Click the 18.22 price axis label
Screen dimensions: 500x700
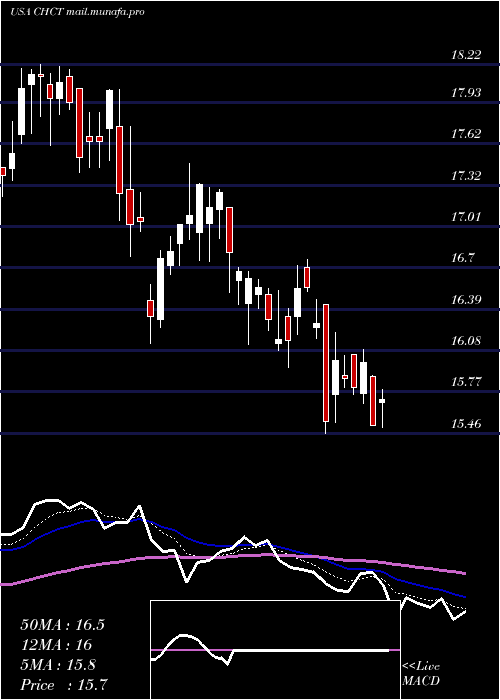click(x=467, y=55)
